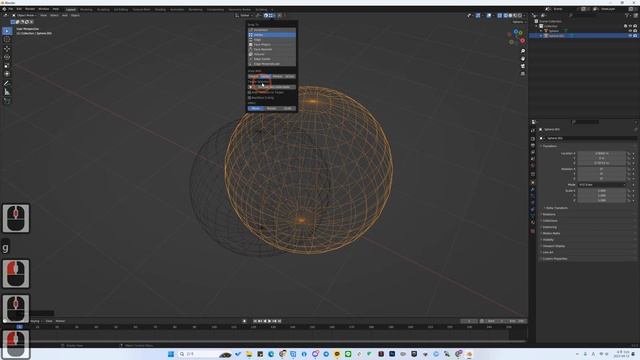Select the Move tool
The width and height of the screenshot is (640, 360).
point(7,49)
